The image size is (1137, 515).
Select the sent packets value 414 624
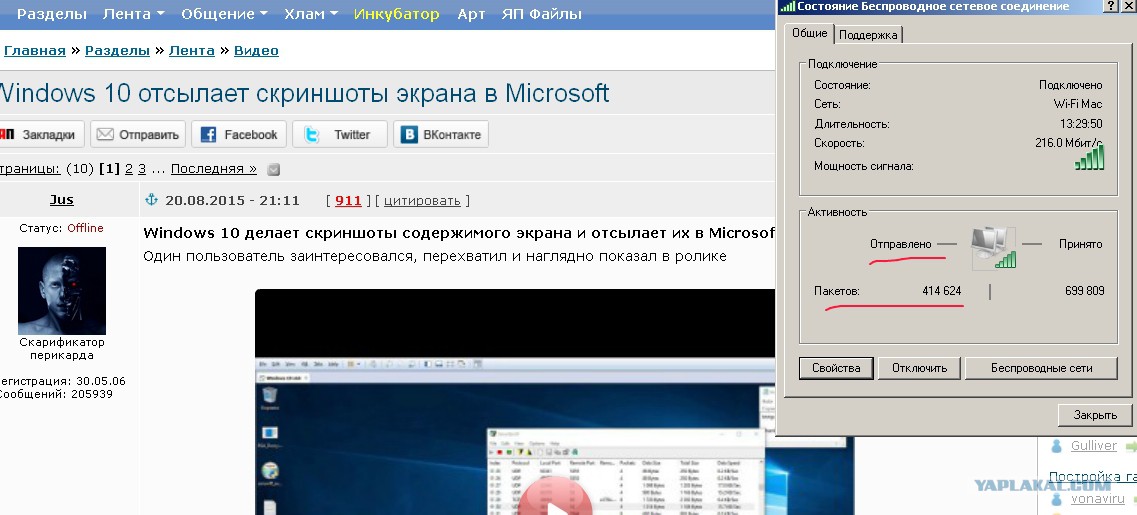click(941, 291)
